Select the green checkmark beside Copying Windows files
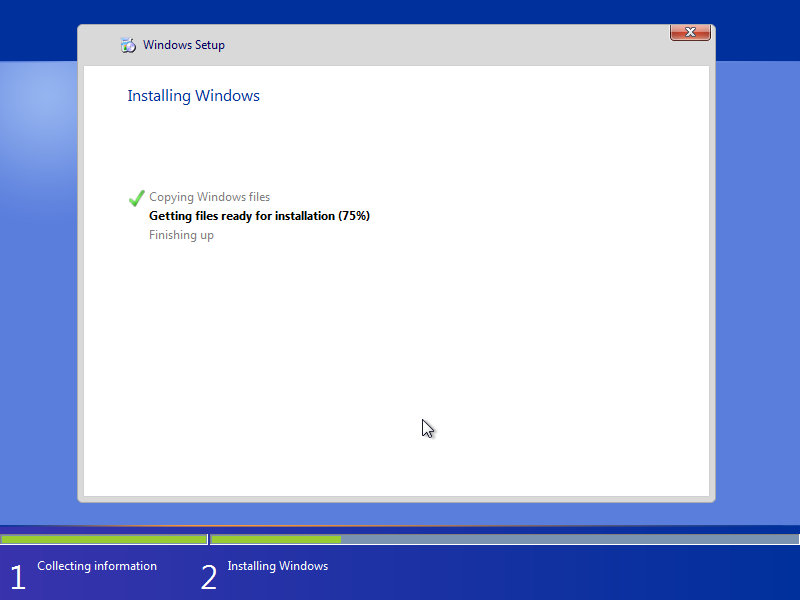800x600 pixels. 136,196
